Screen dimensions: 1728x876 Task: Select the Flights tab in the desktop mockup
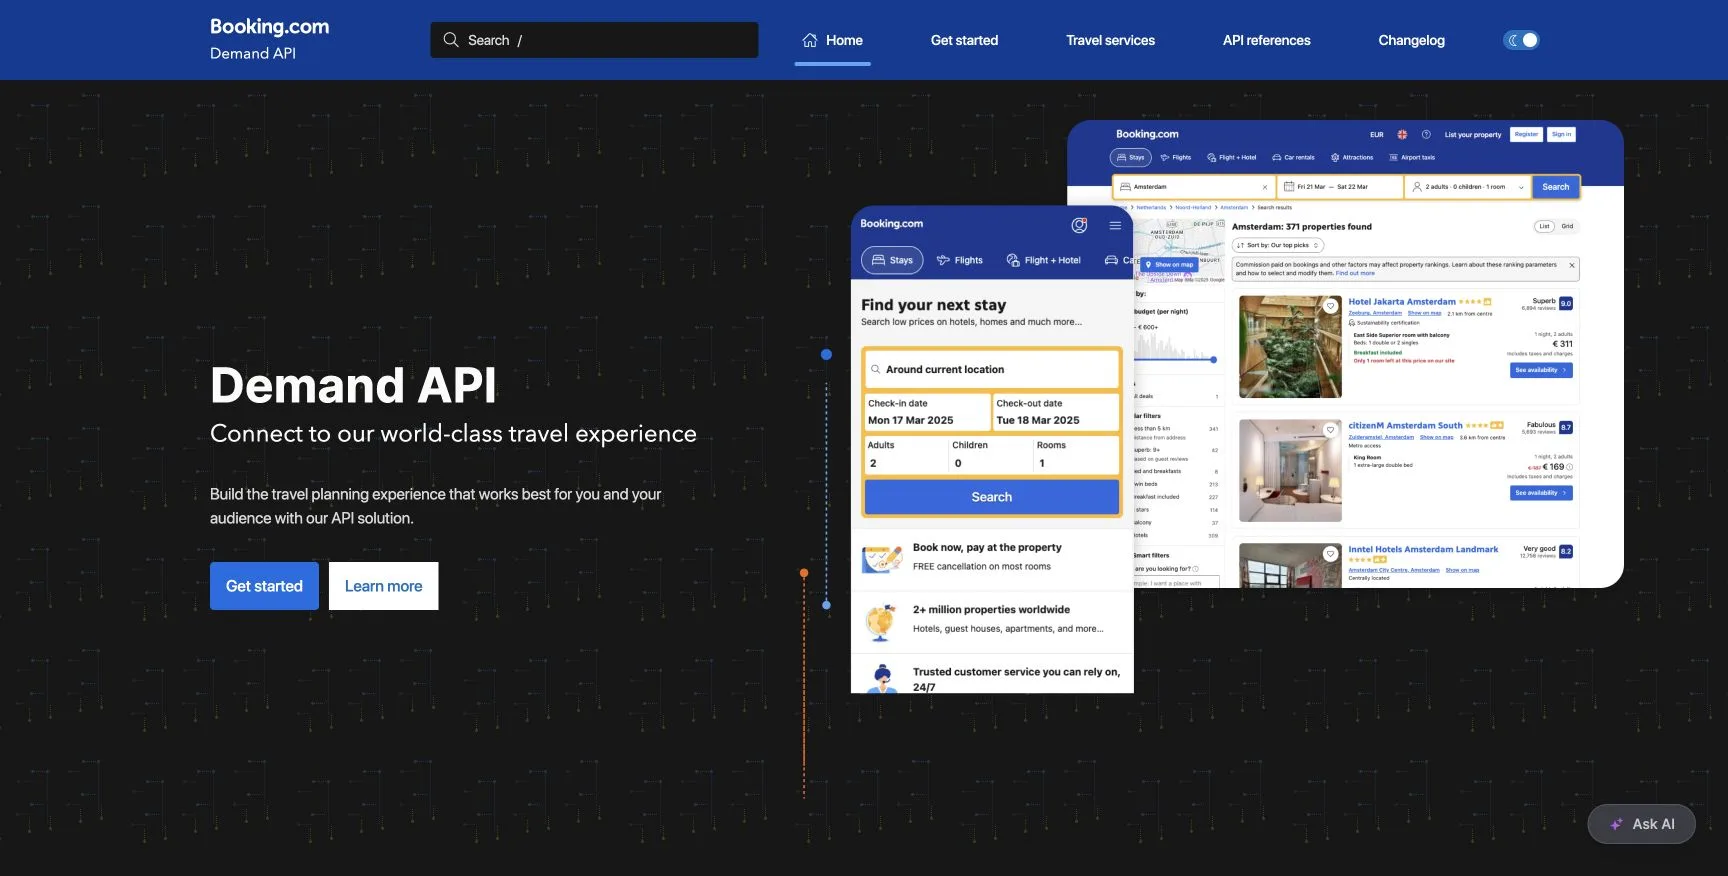(1176, 157)
